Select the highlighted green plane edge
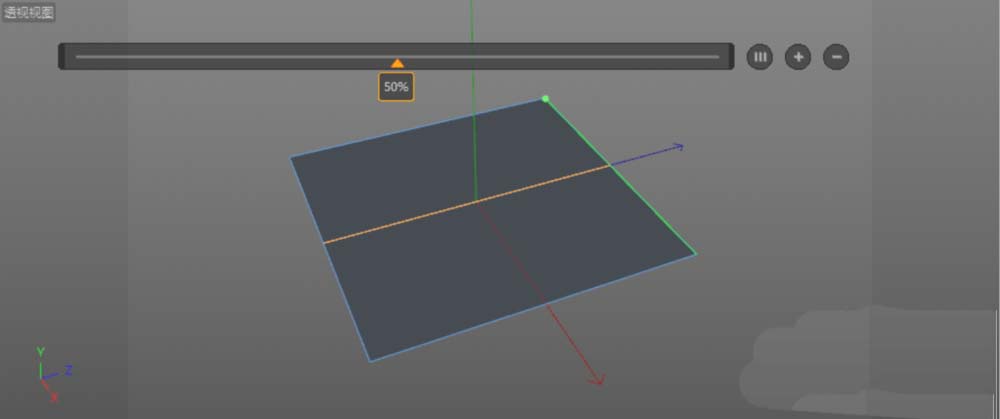Viewport: 1000px width, 419px height. click(x=621, y=177)
